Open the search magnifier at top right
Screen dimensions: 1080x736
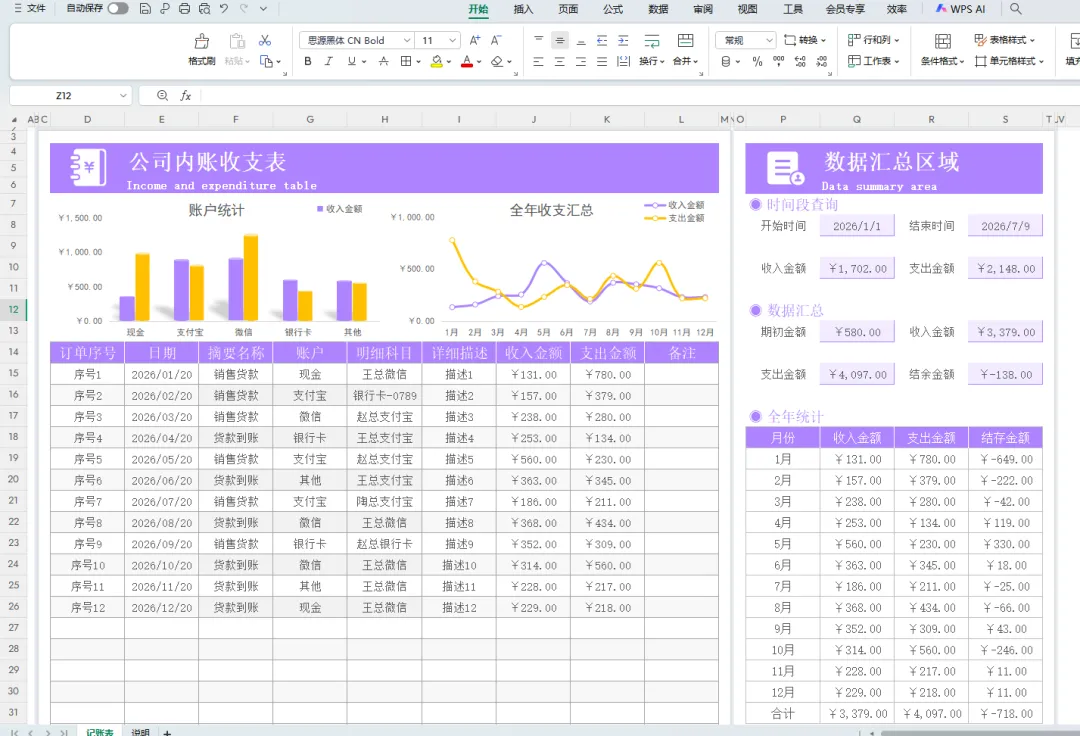(1015, 9)
